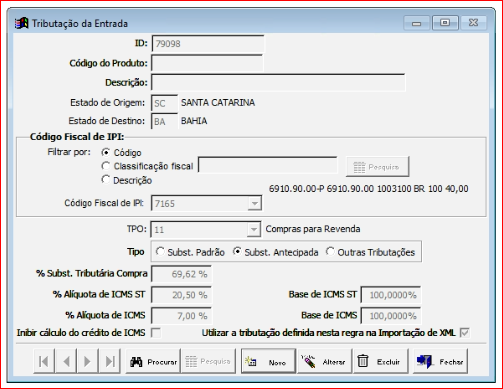Choose the Outras Tributações type
Image resolution: width=503 pixels, height=389 pixels.
point(330,251)
